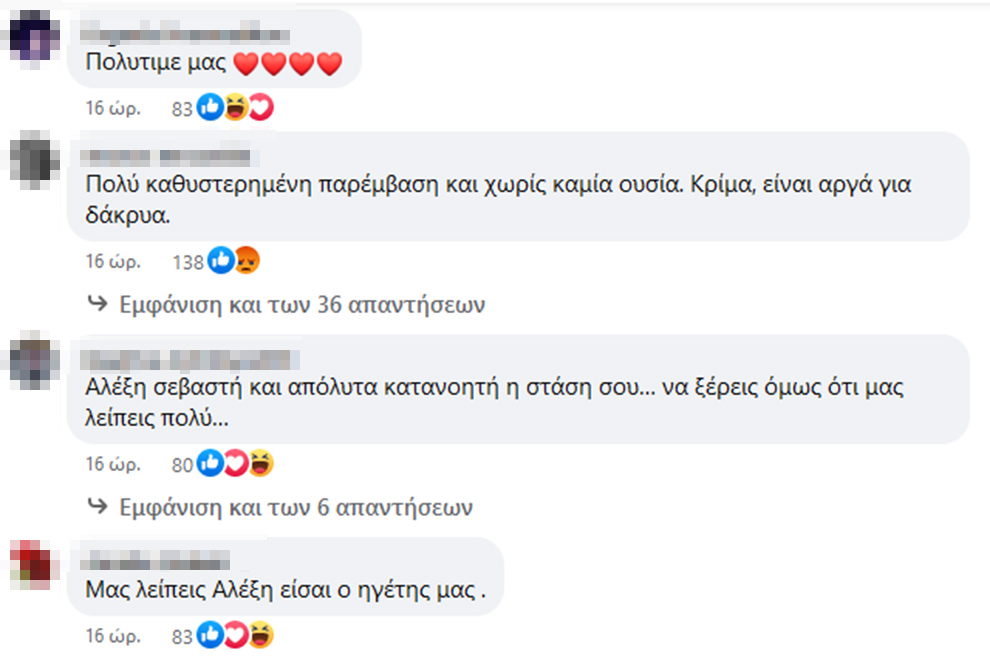Click the like reaction on the "Μας λείπεις Αλέξη" comment

(x=210, y=635)
